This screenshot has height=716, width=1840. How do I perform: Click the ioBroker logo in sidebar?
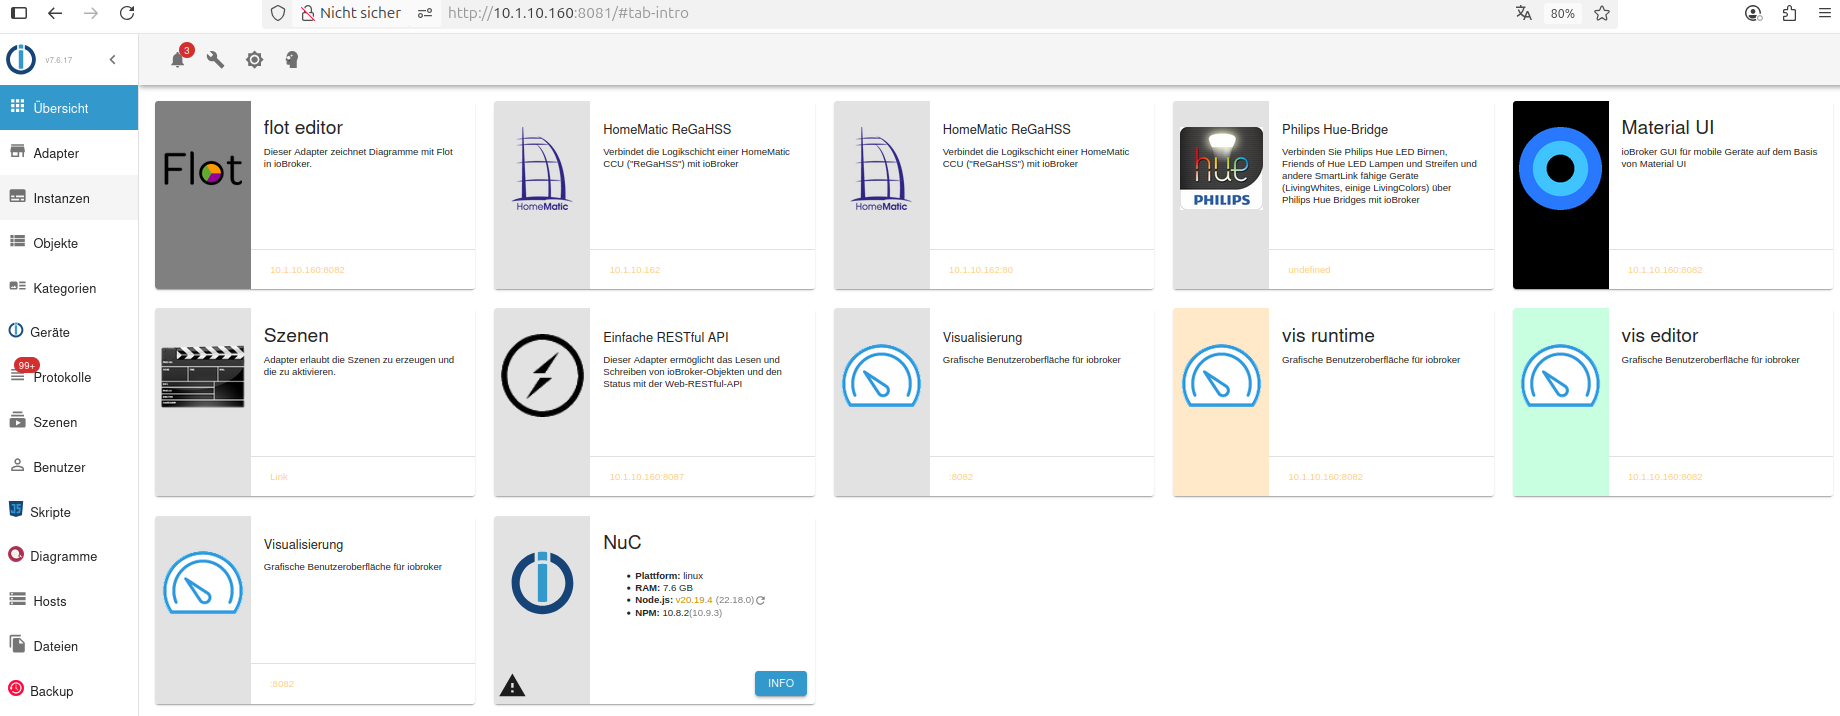21,60
